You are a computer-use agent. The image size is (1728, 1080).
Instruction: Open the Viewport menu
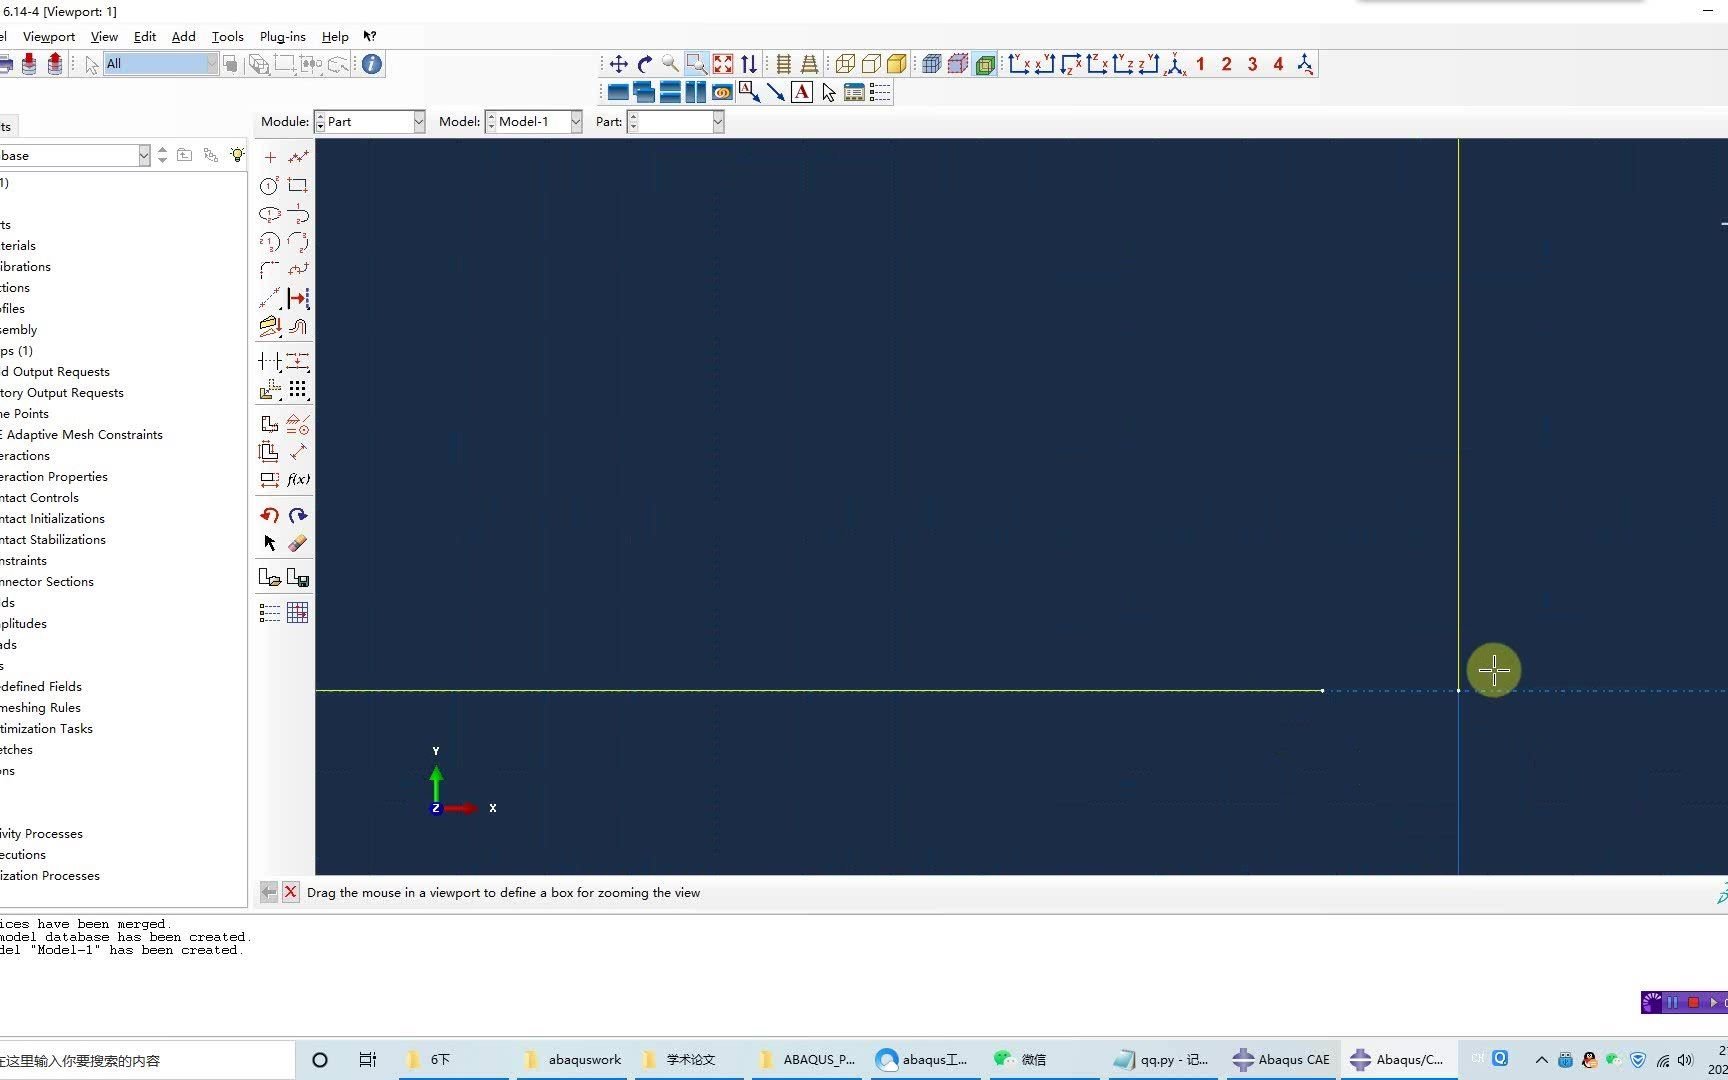[48, 36]
